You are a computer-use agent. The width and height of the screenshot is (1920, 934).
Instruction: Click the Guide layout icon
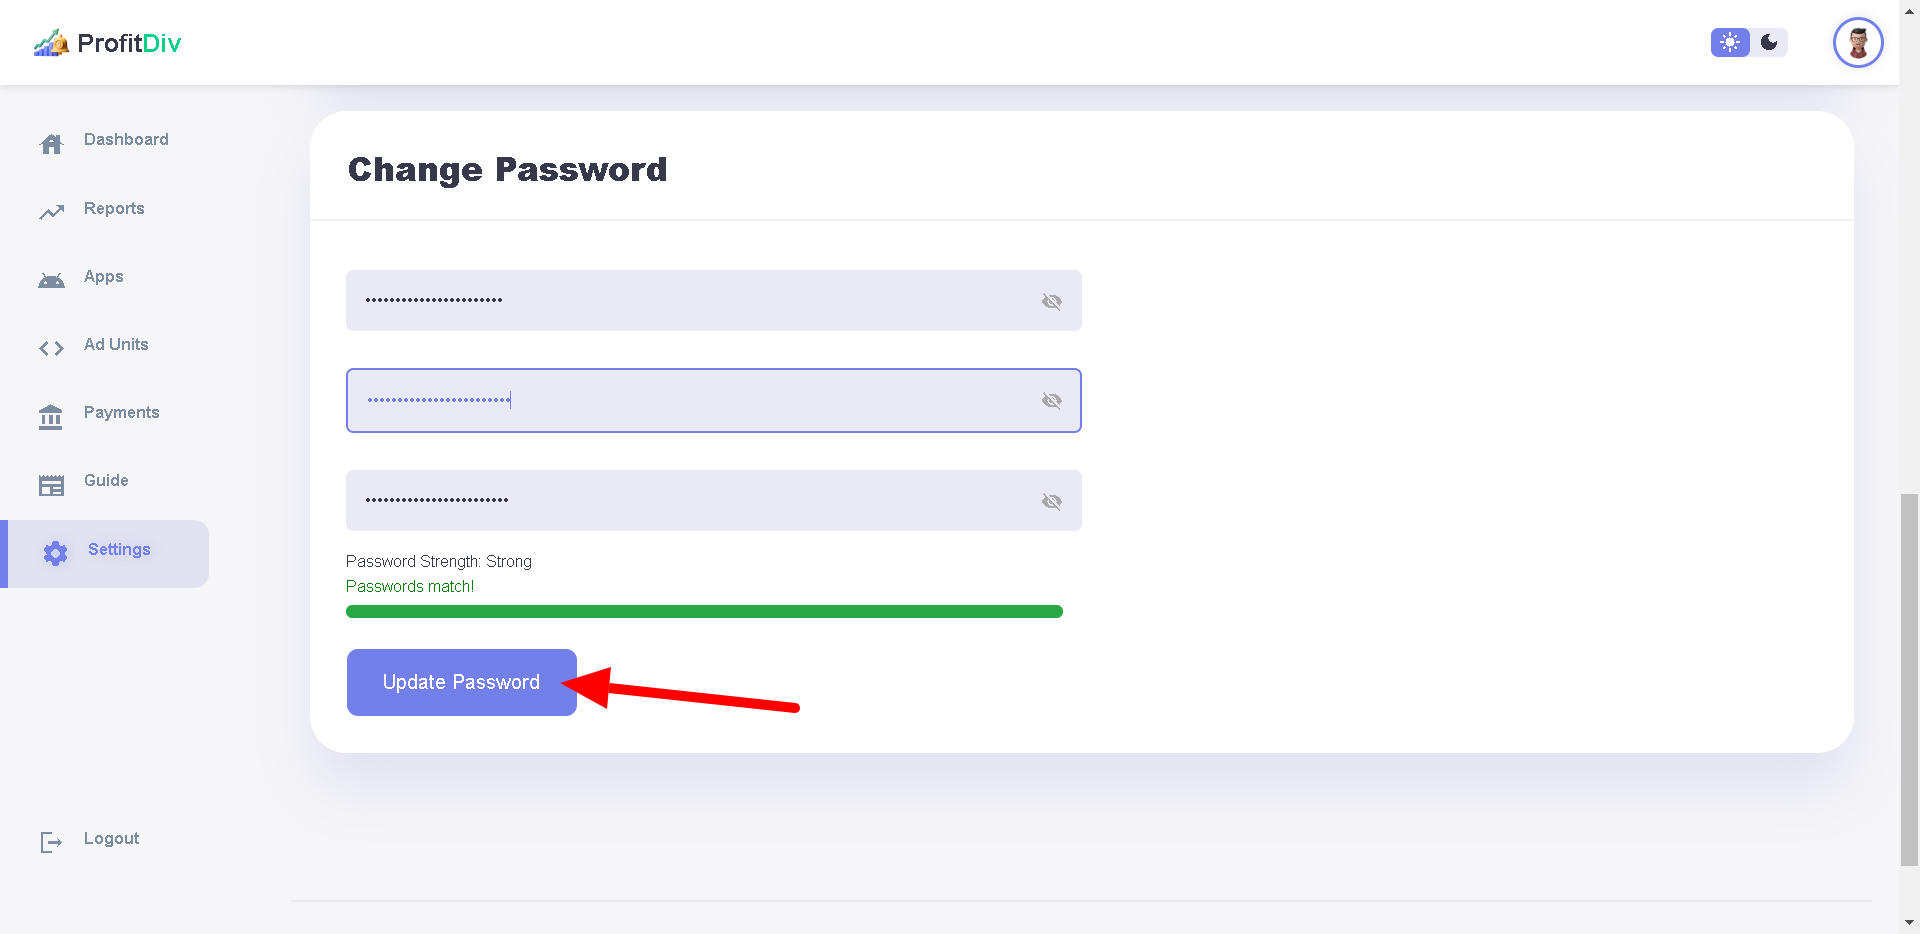(51, 485)
